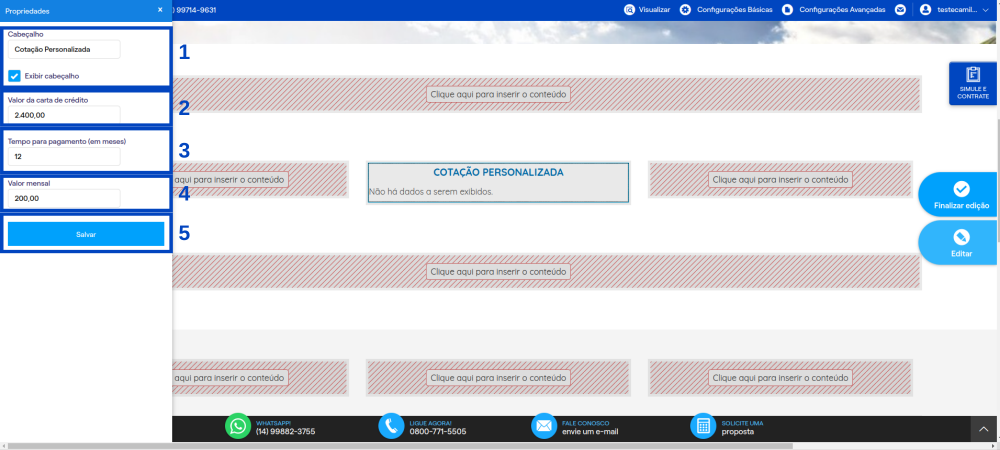Click the Fale Conosco mail icon
The image size is (1000, 450).
[x=544, y=426]
